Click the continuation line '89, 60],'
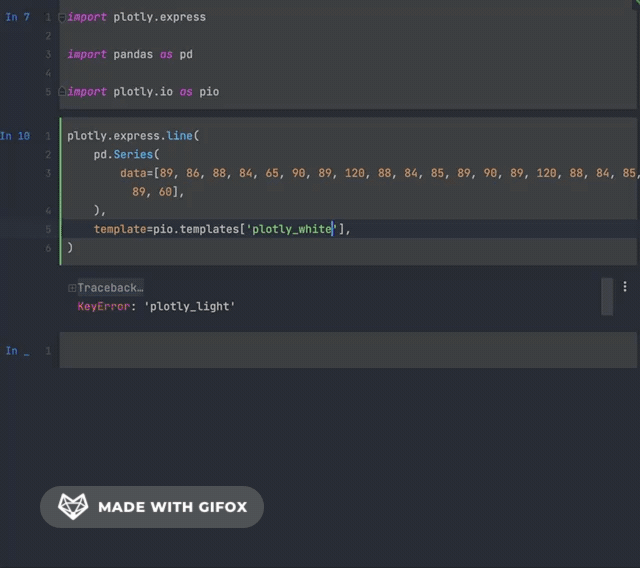Screen dimensions: 640x568 point(158,191)
